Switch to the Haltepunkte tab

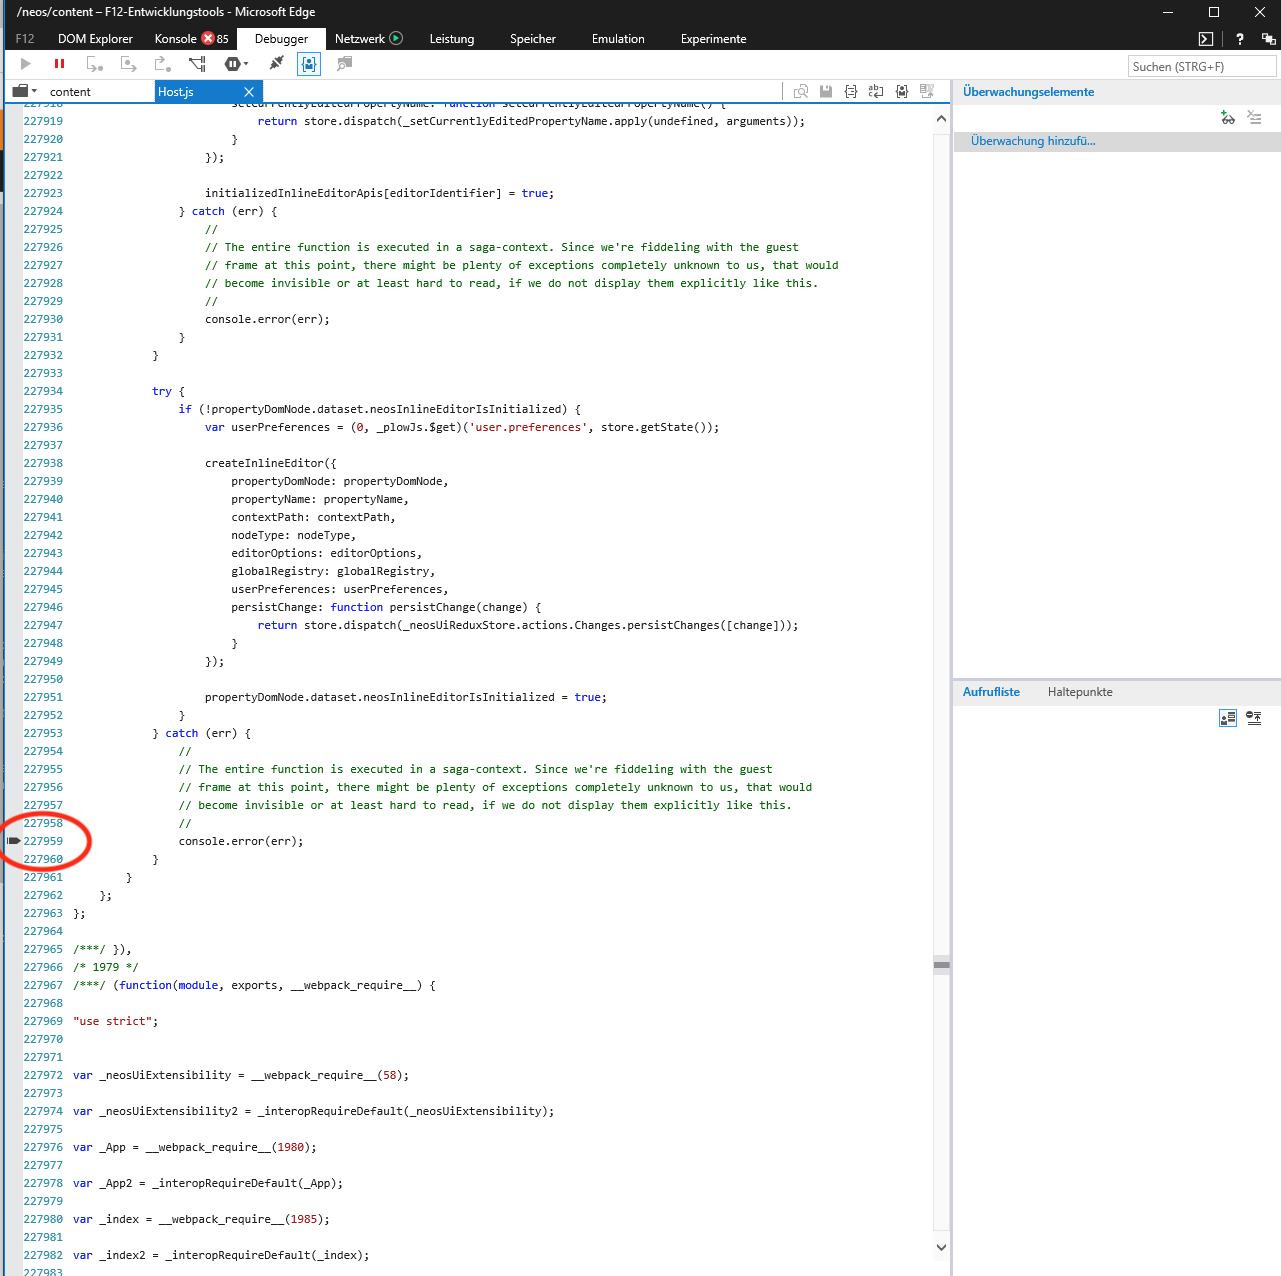pos(1080,692)
